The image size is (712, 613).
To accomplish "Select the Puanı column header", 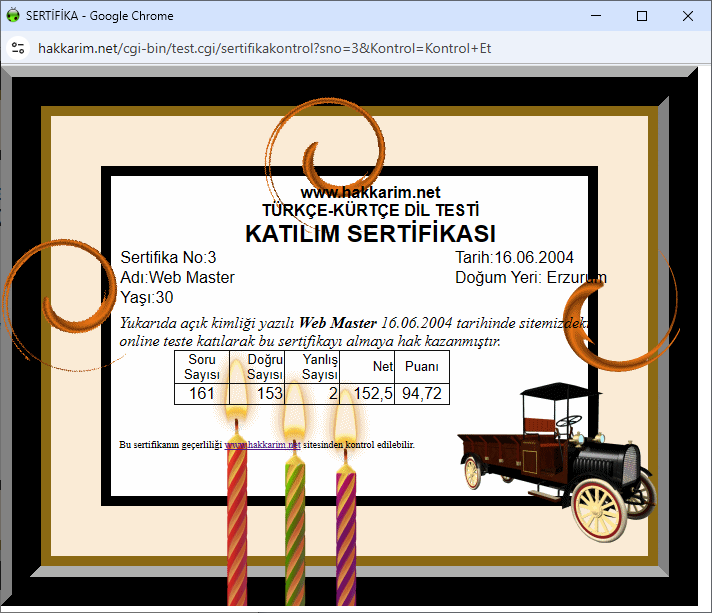I will [x=421, y=367].
